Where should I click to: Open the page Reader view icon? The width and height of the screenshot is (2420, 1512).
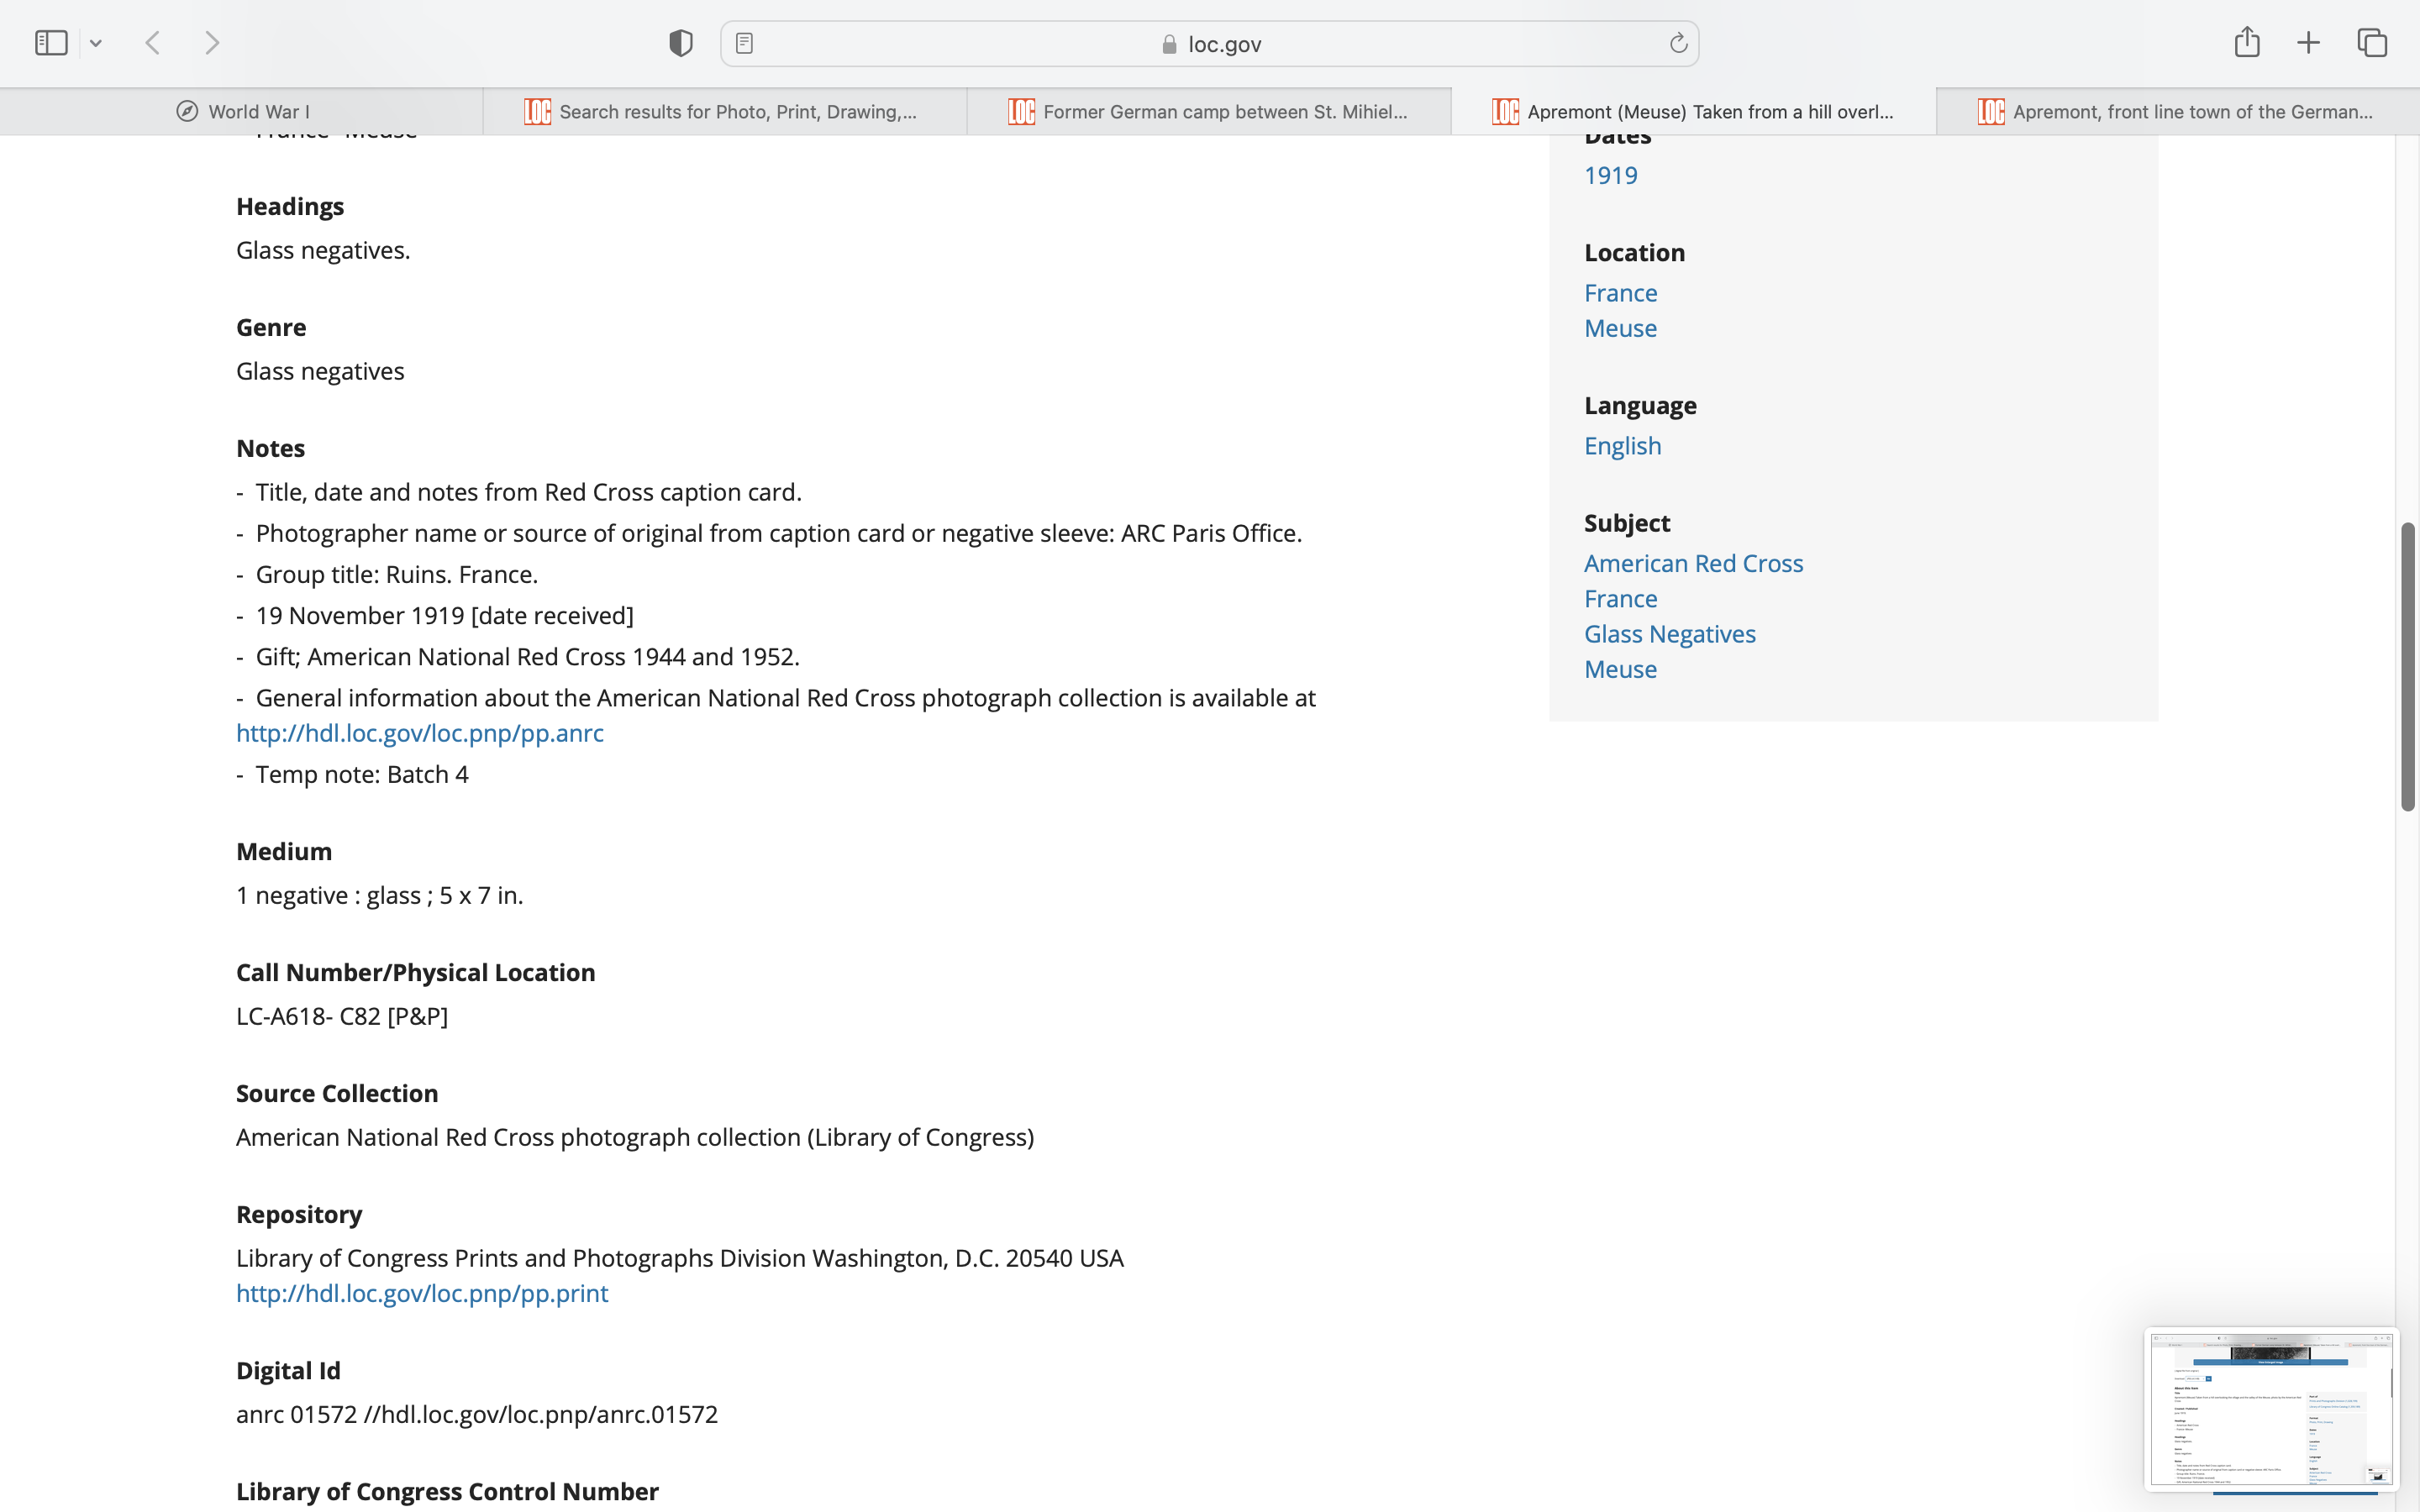pos(744,43)
